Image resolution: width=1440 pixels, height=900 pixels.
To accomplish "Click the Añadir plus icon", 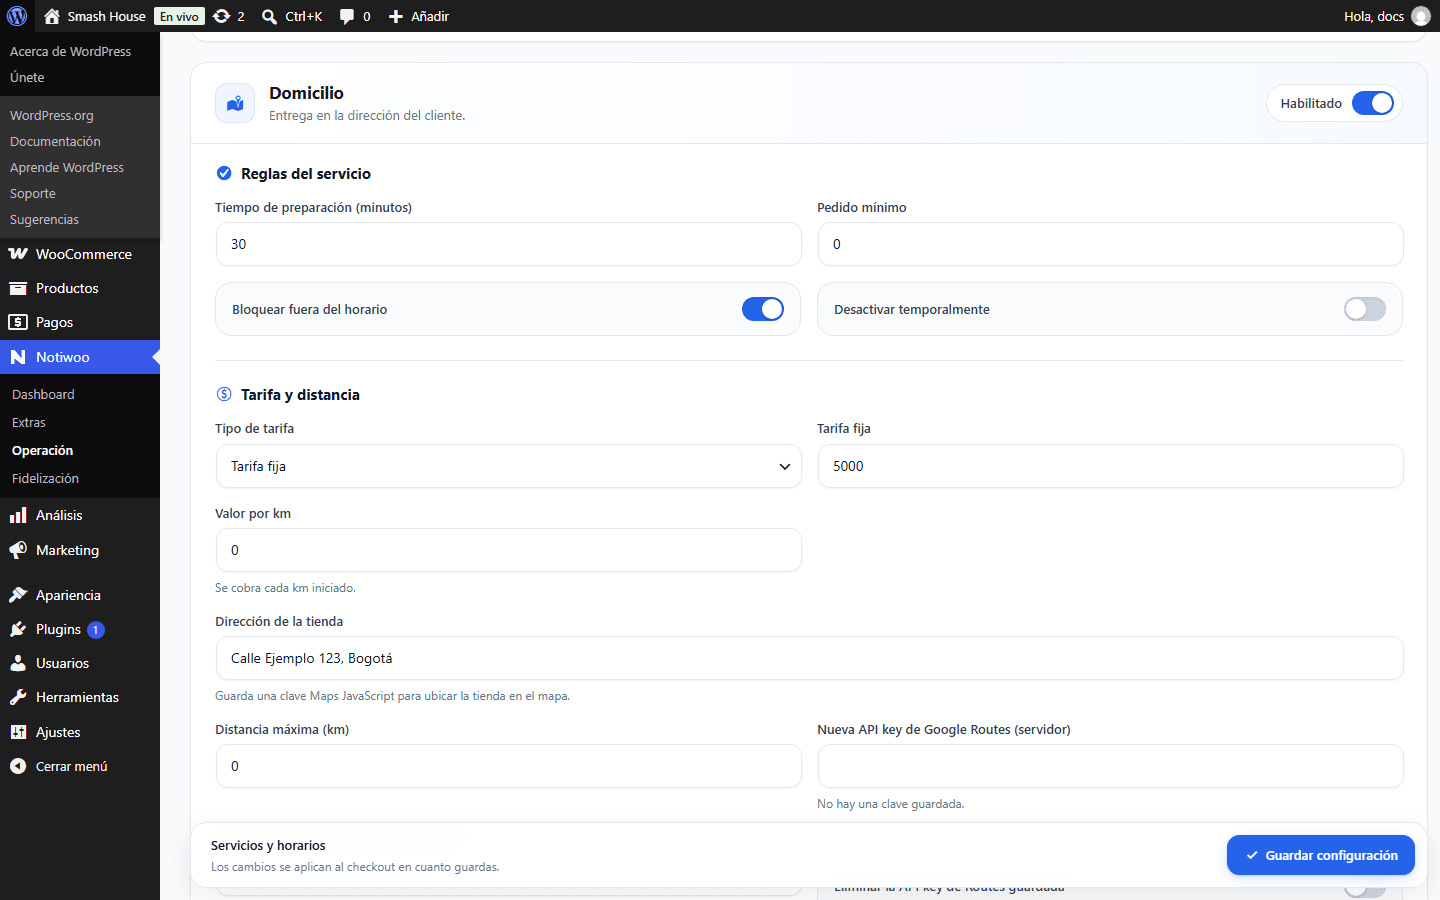I will tap(396, 16).
